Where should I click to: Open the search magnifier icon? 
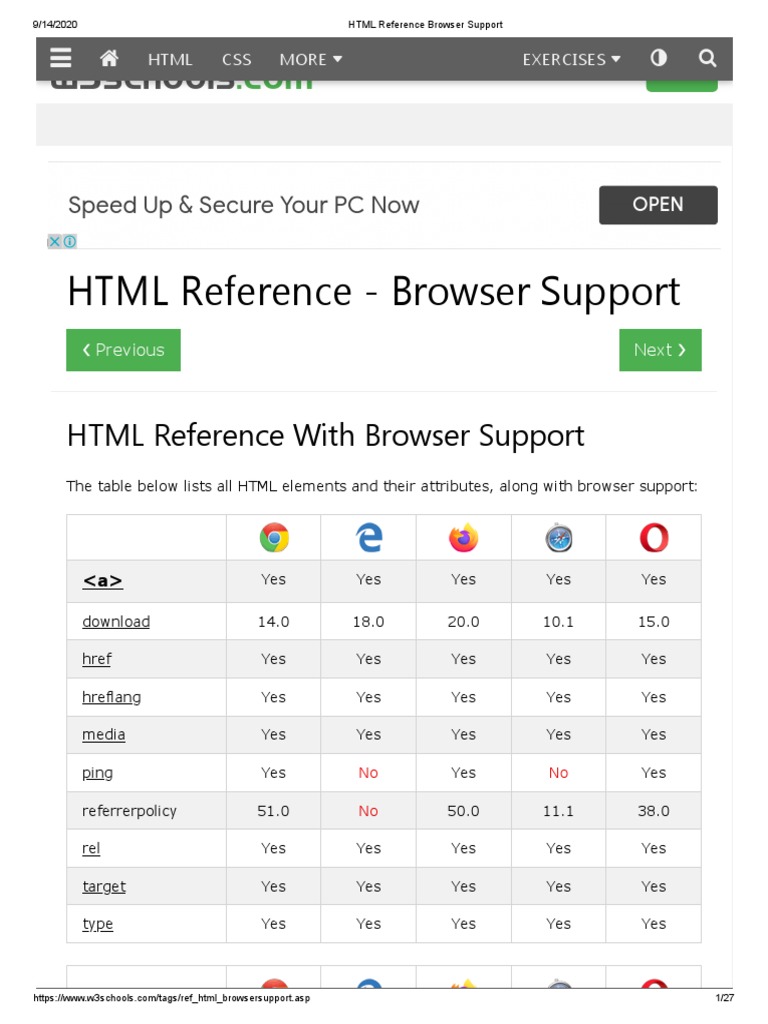(708, 58)
